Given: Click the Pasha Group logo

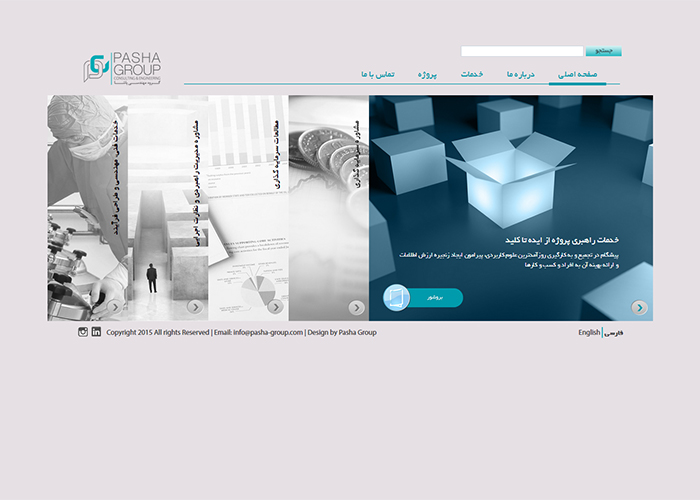Looking at the screenshot, I should [x=122, y=68].
